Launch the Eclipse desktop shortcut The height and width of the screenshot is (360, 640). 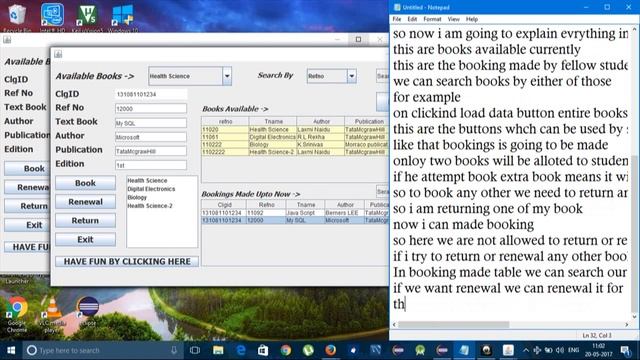coord(87,312)
